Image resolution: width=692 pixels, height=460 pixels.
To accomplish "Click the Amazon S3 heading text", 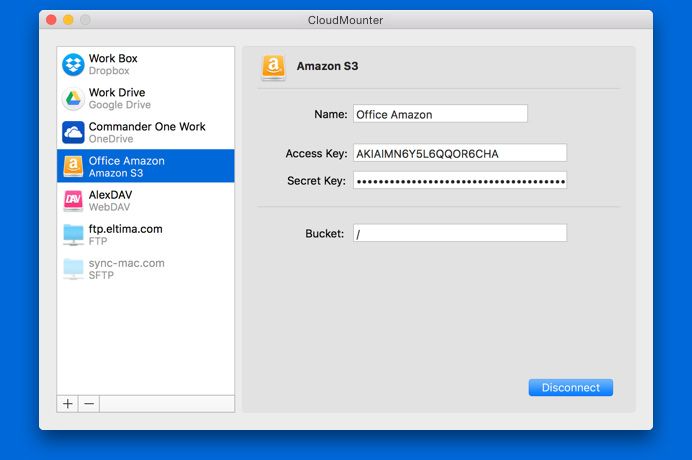I will coord(327,66).
